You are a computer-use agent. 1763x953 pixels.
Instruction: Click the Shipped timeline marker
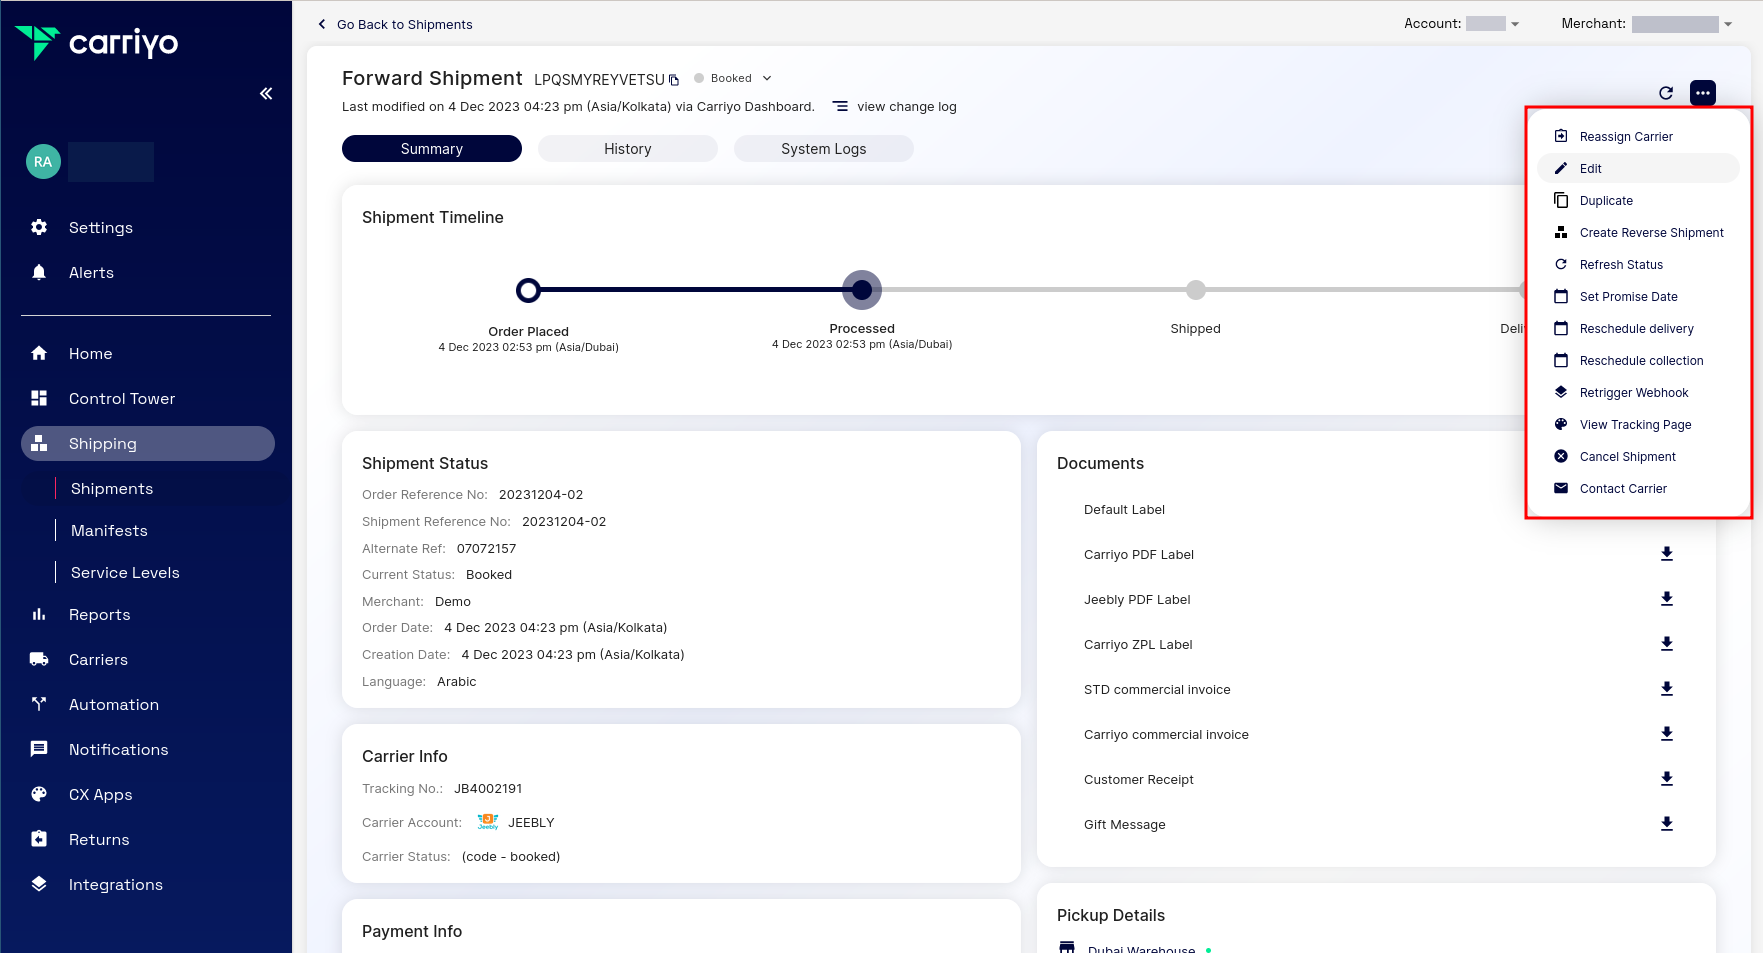point(1196,290)
